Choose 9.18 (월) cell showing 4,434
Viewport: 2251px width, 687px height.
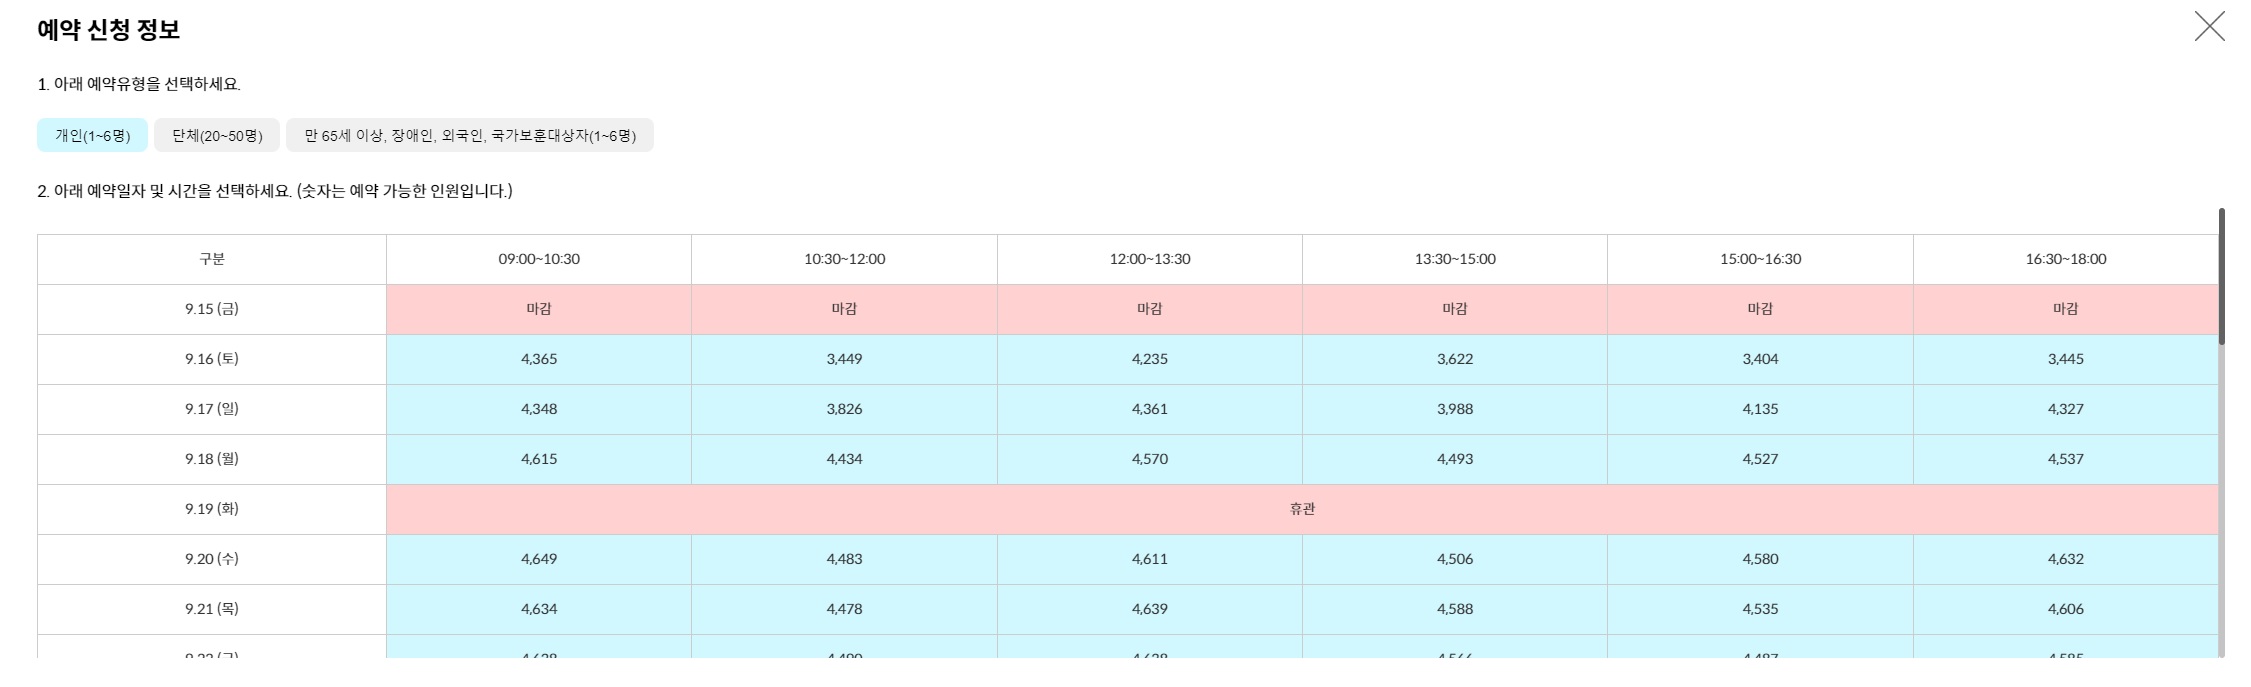[x=844, y=459]
